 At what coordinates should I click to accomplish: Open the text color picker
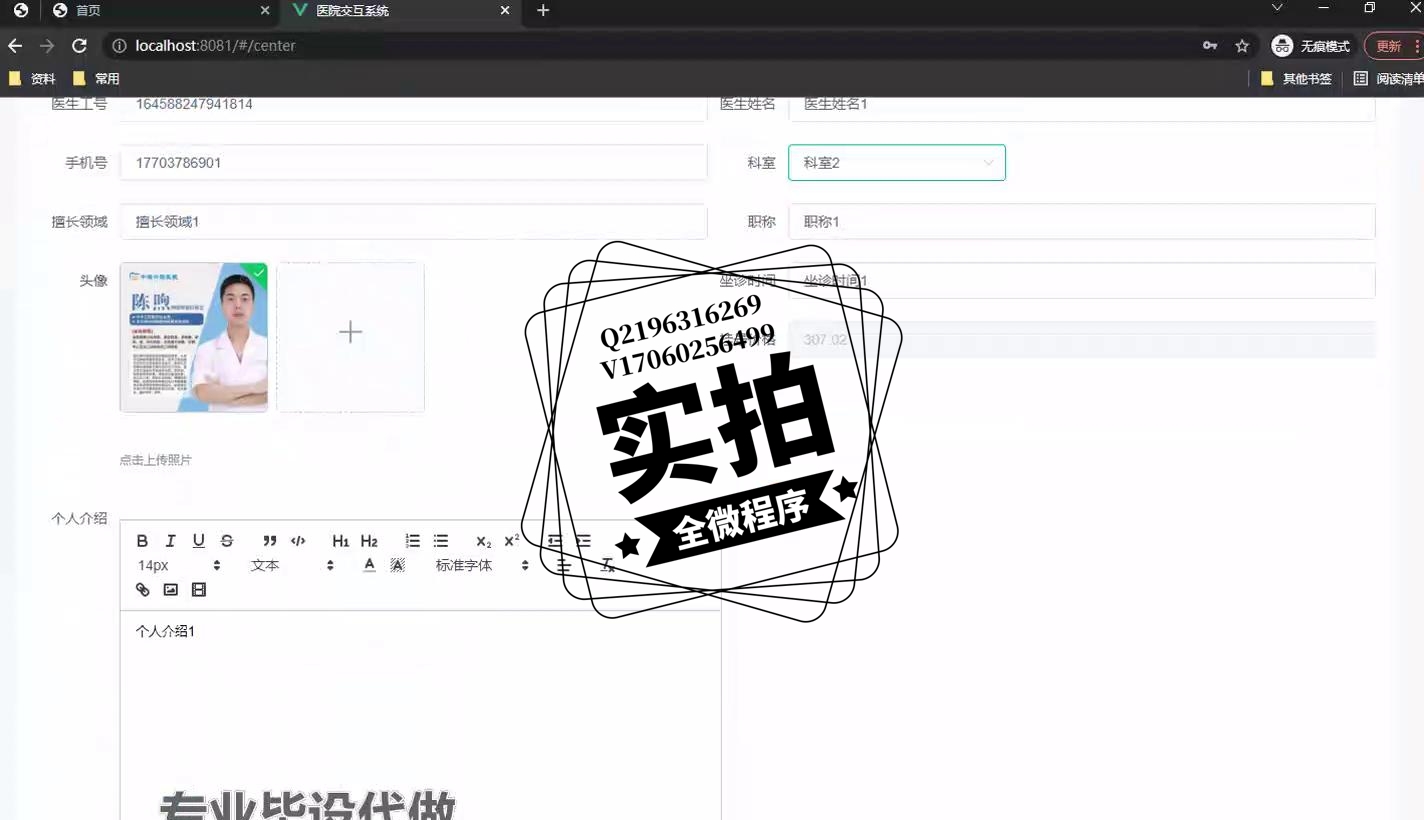[x=369, y=565]
